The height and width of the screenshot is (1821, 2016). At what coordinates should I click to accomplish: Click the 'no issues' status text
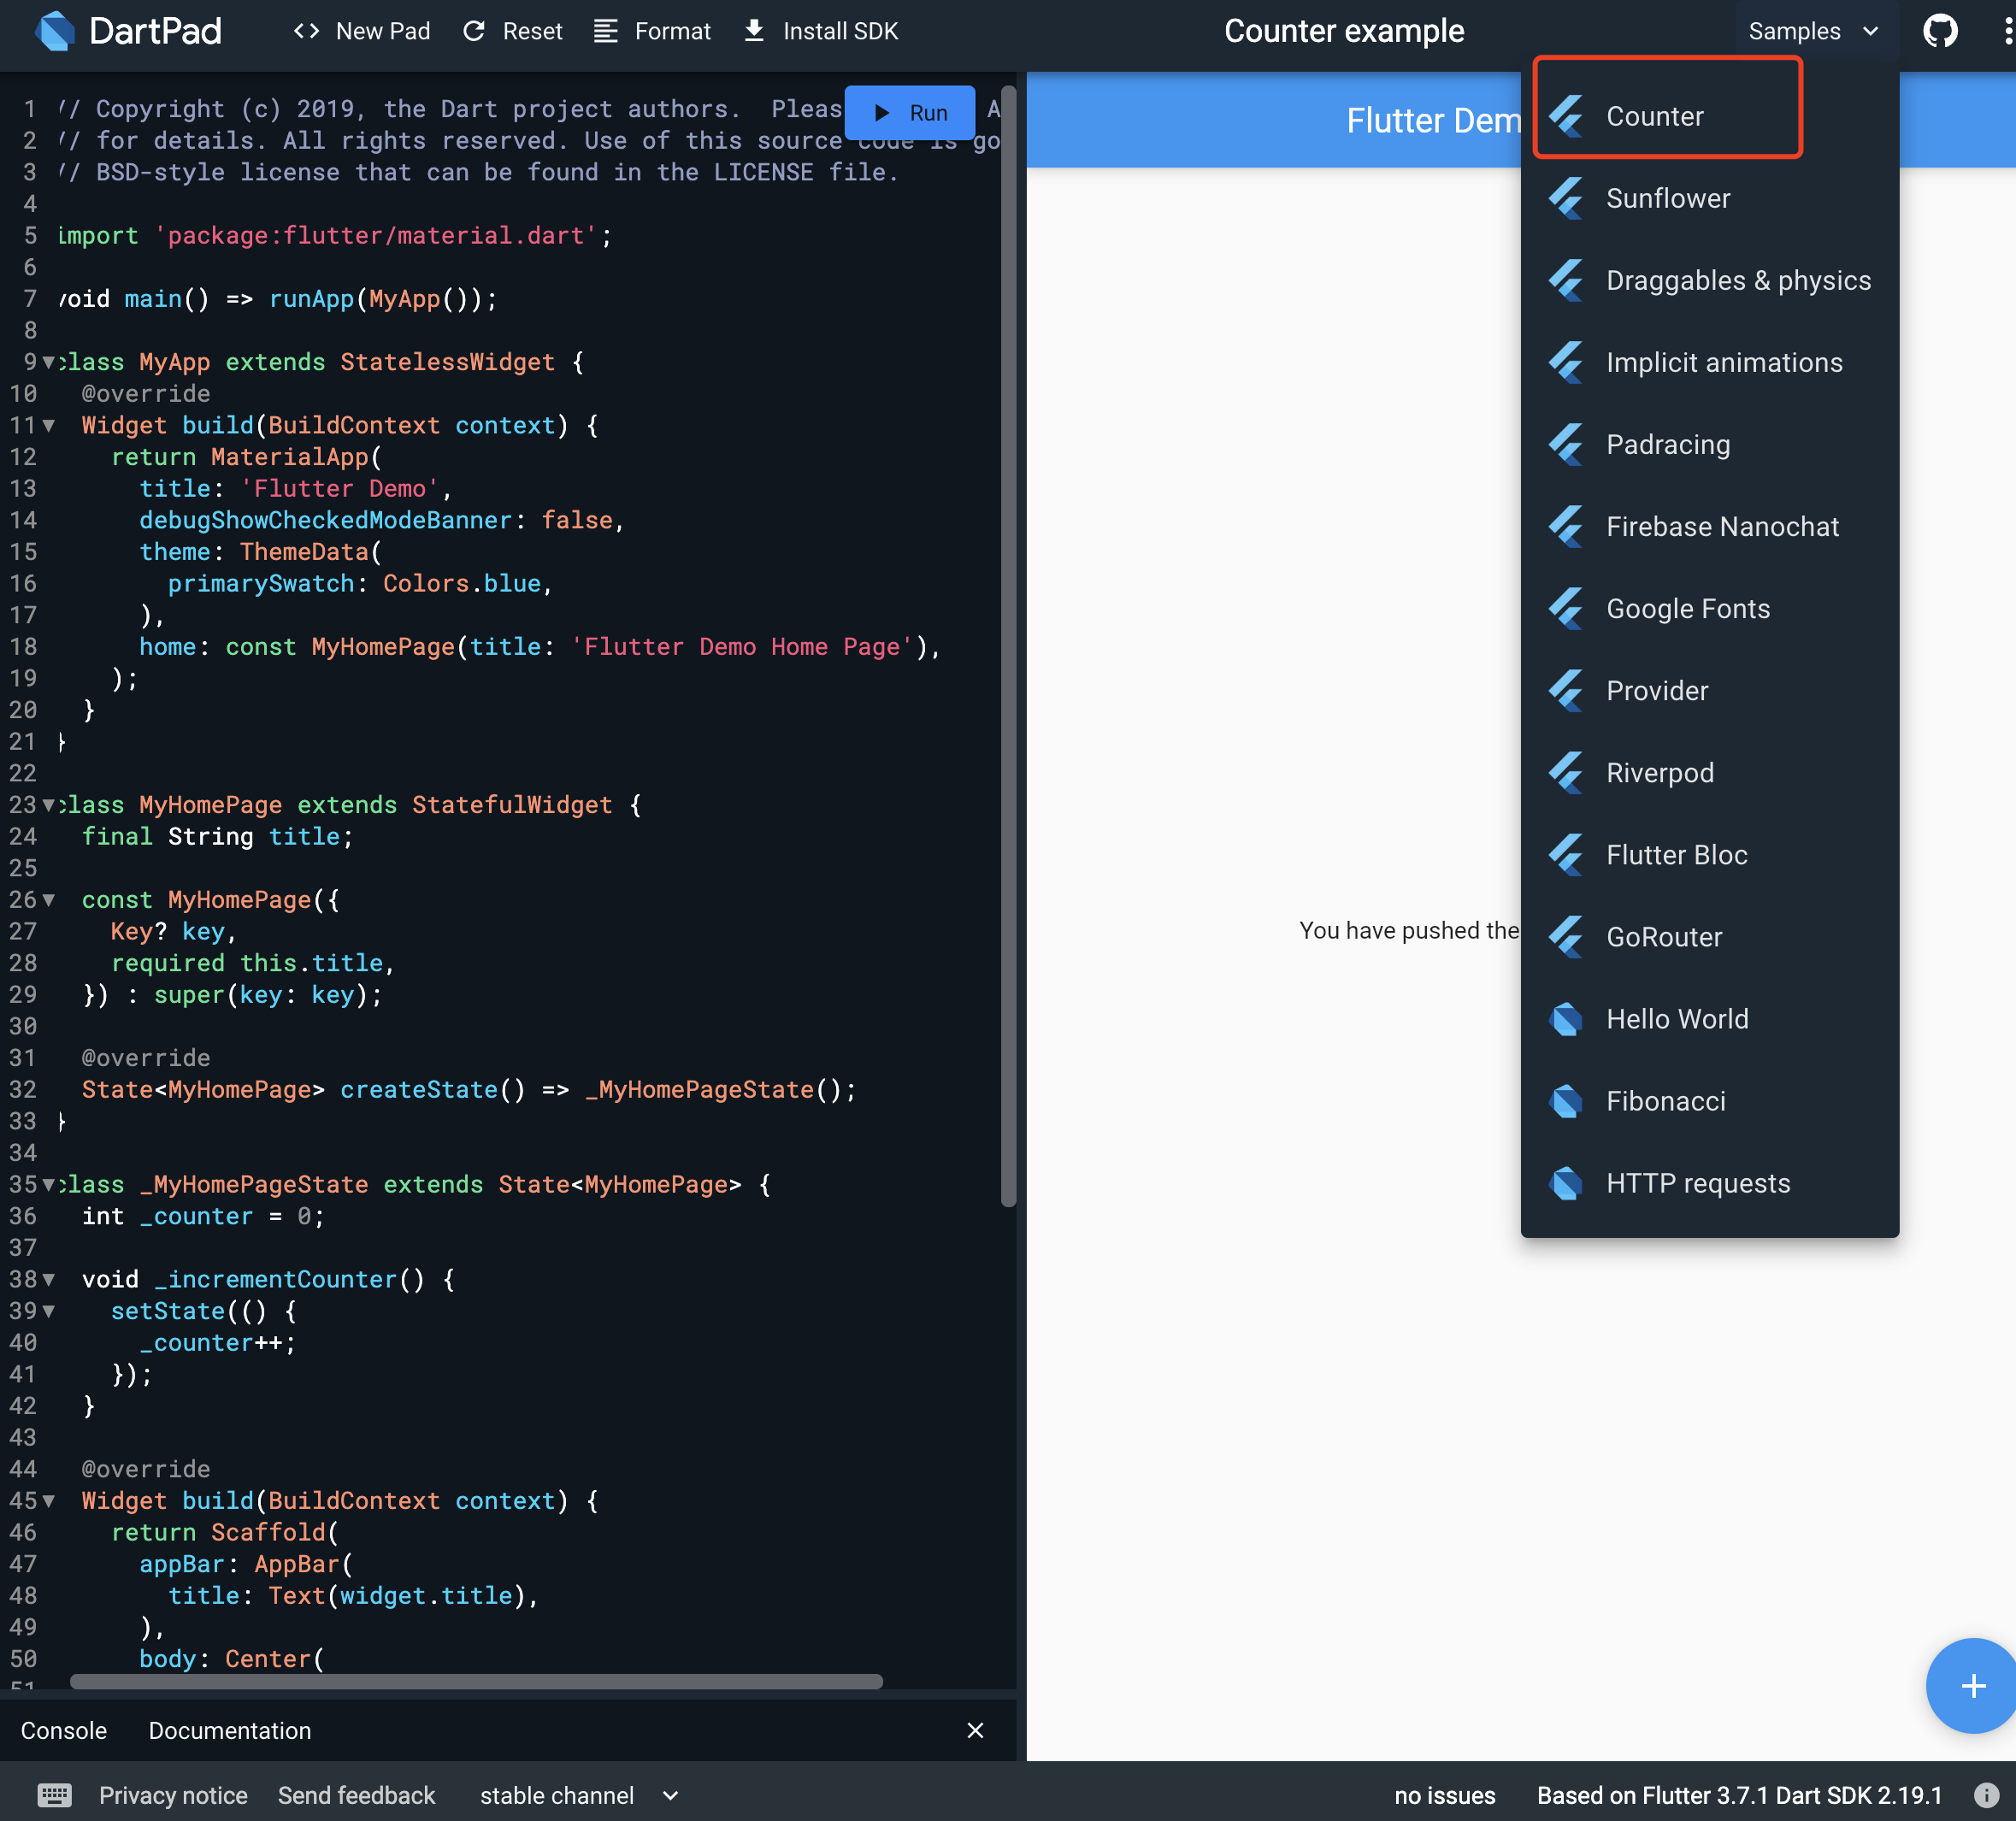[1444, 1795]
